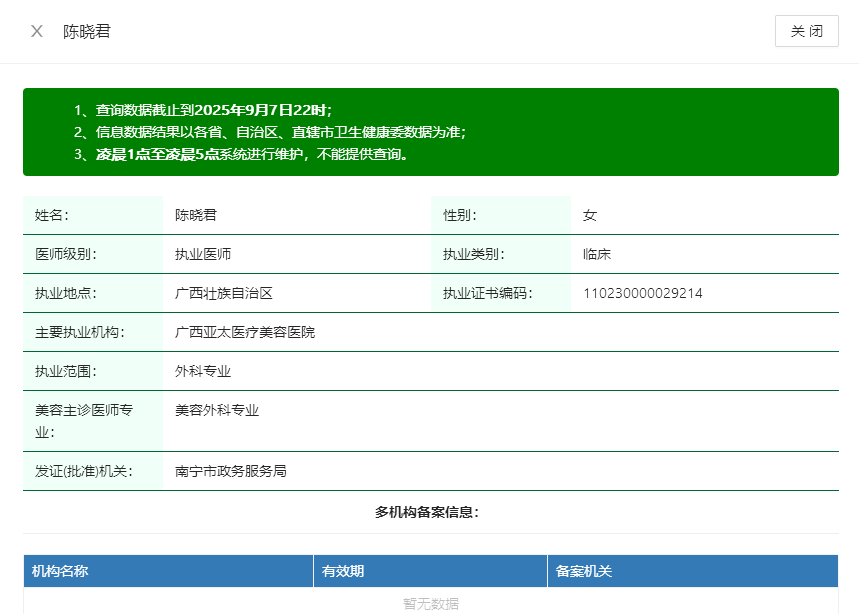Click the 关闭 button
Viewport: 859px width, 614px height.
pyautogui.click(x=806, y=31)
